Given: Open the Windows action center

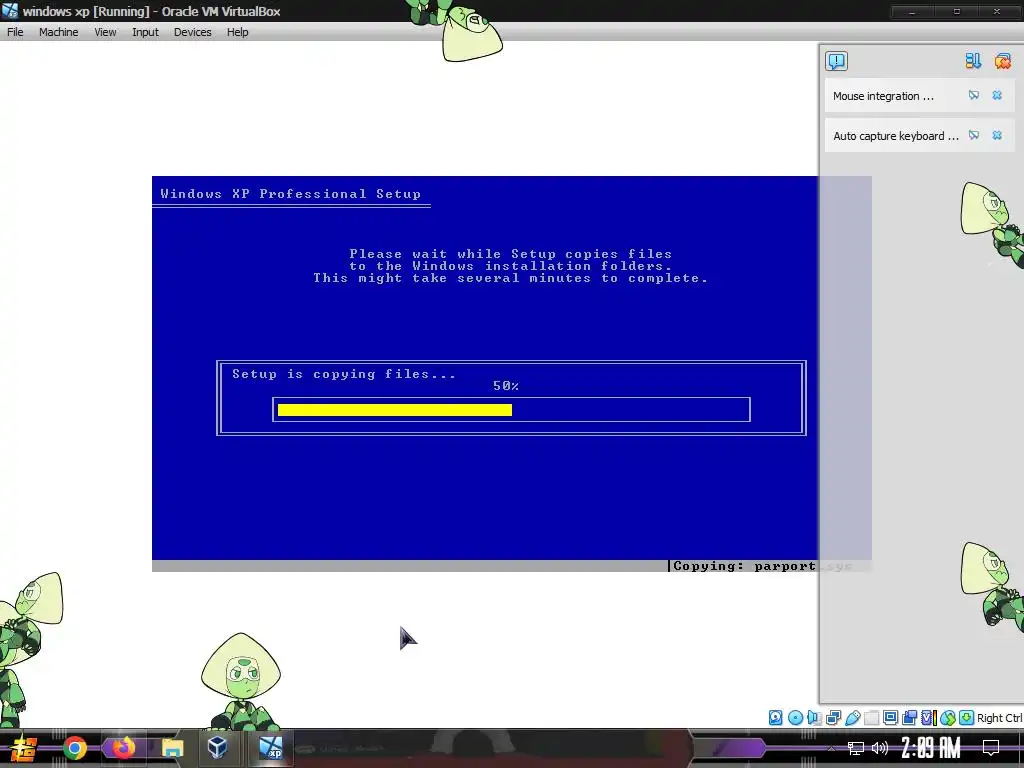Looking at the screenshot, I should click(991, 748).
